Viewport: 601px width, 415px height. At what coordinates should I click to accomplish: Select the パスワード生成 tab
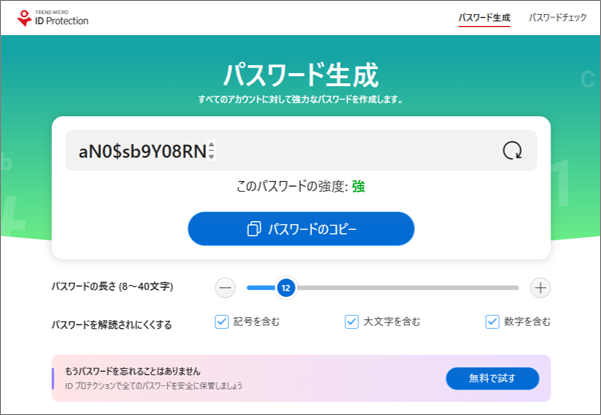click(x=484, y=18)
